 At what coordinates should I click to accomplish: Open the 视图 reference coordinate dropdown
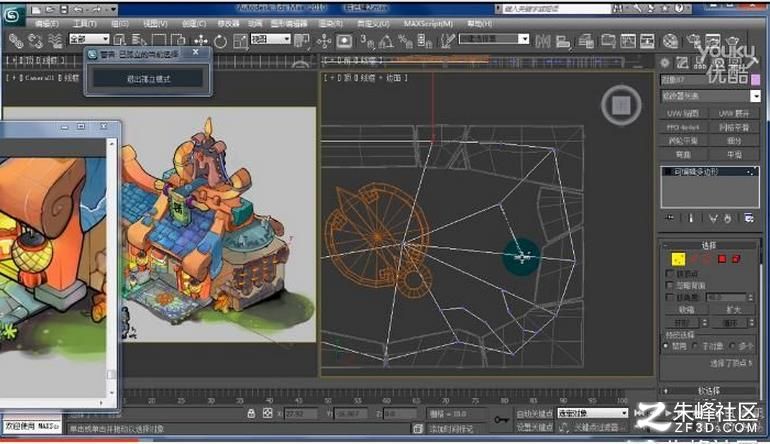coord(271,39)
